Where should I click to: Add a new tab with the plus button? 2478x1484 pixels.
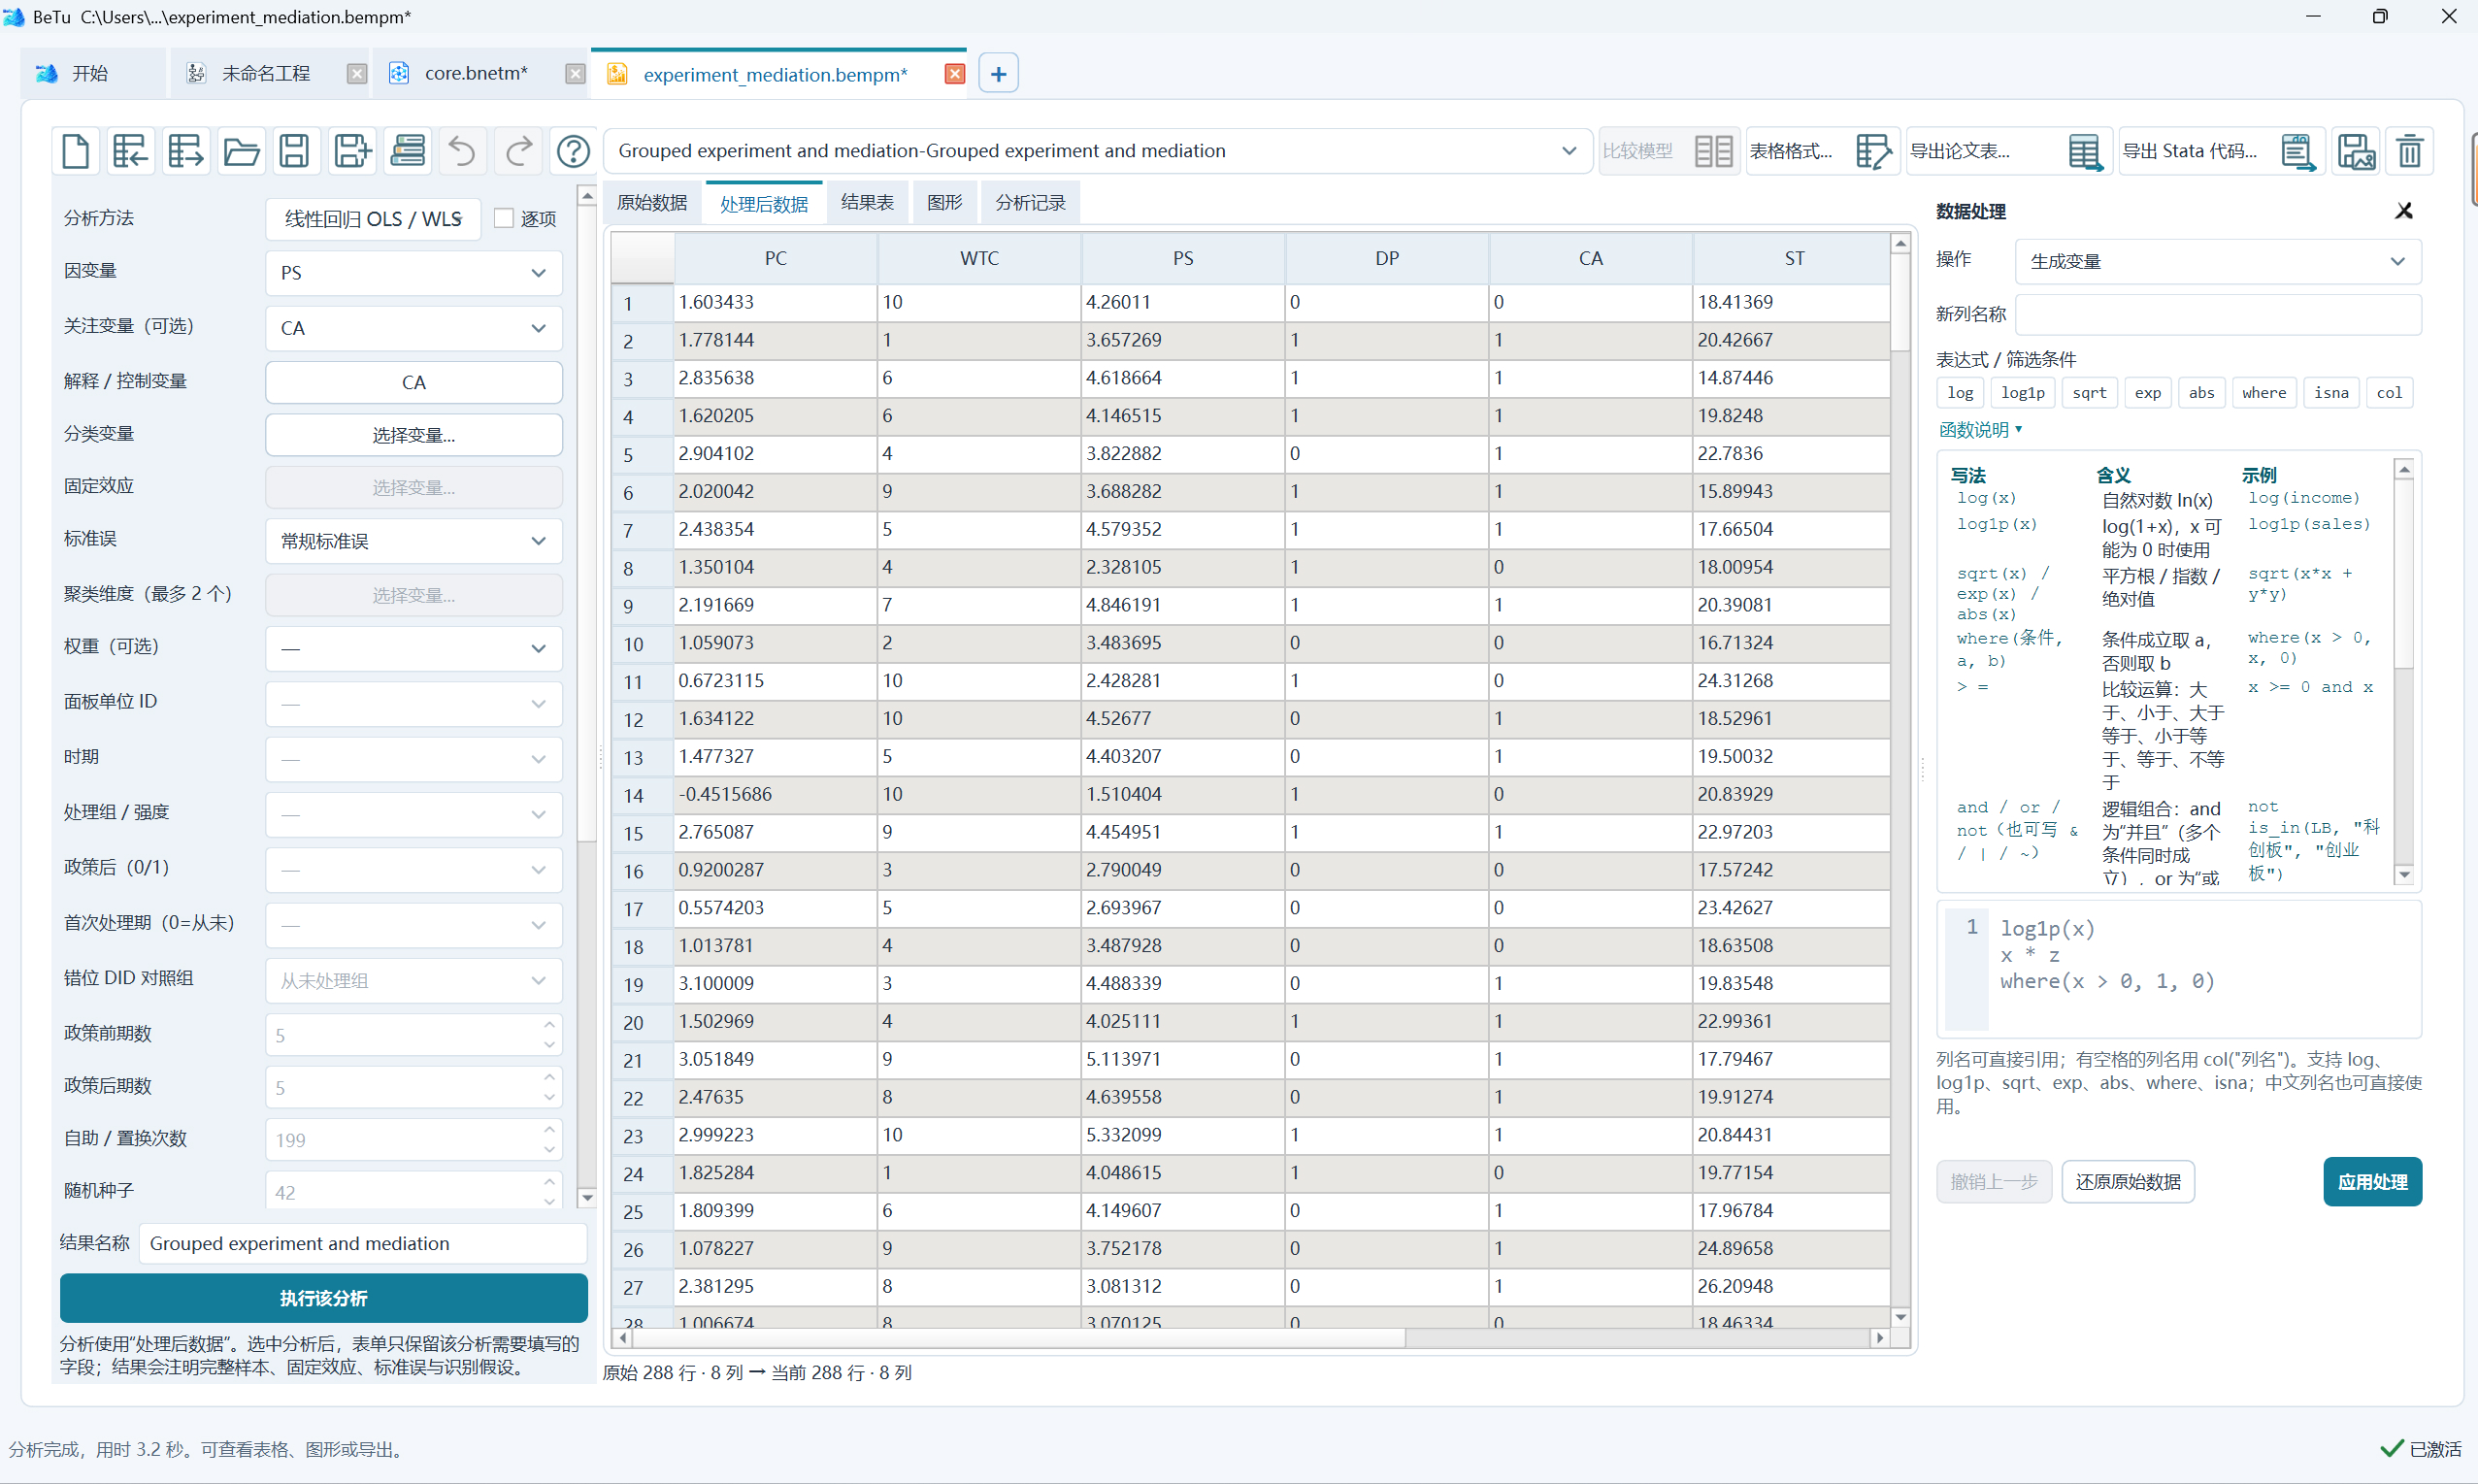(998, 74)
